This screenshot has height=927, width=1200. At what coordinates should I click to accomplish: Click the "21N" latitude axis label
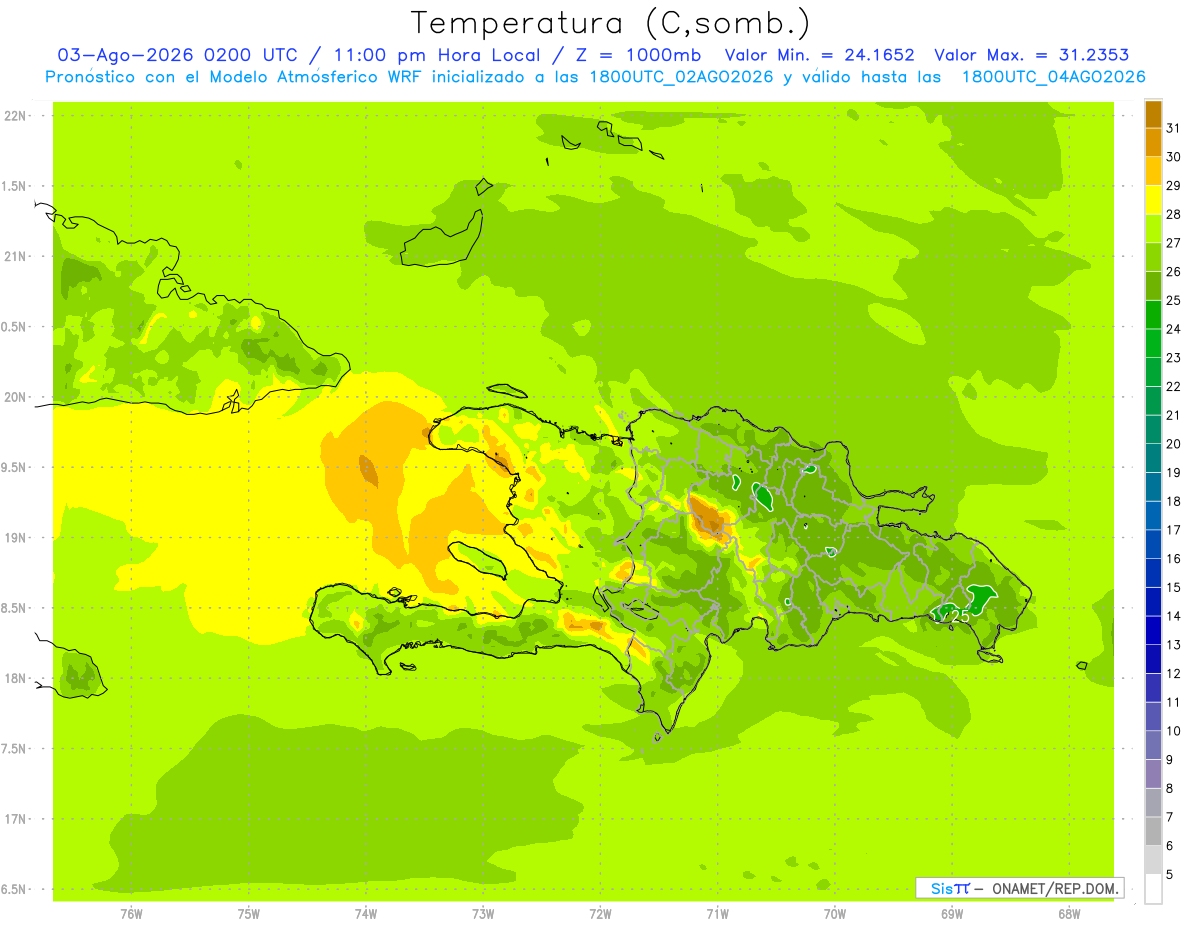coord(16,257)
